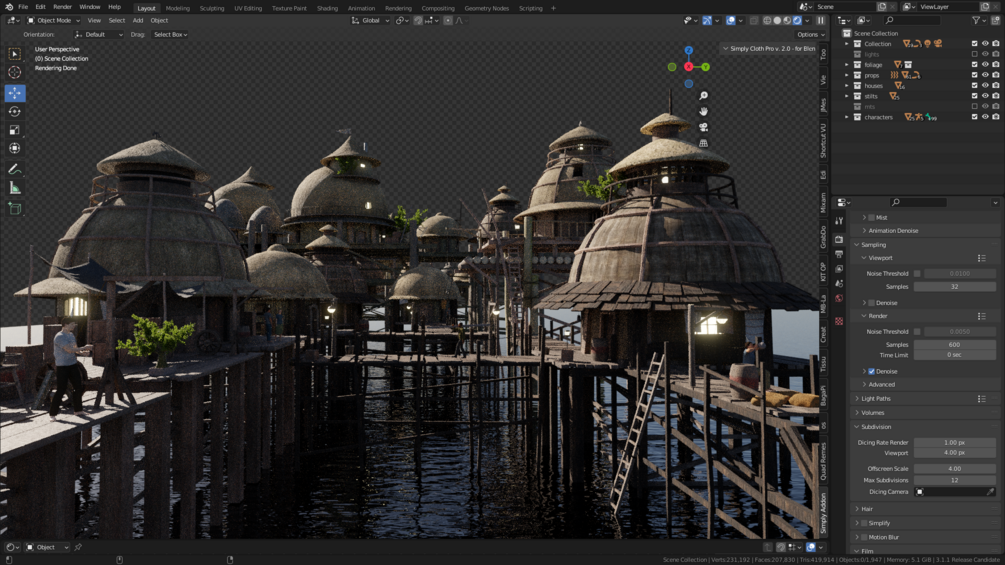This screenshot has height=565, width=1005.
Task: Select the Select Box tool in toolbar
Action: (x=15, y=54)
